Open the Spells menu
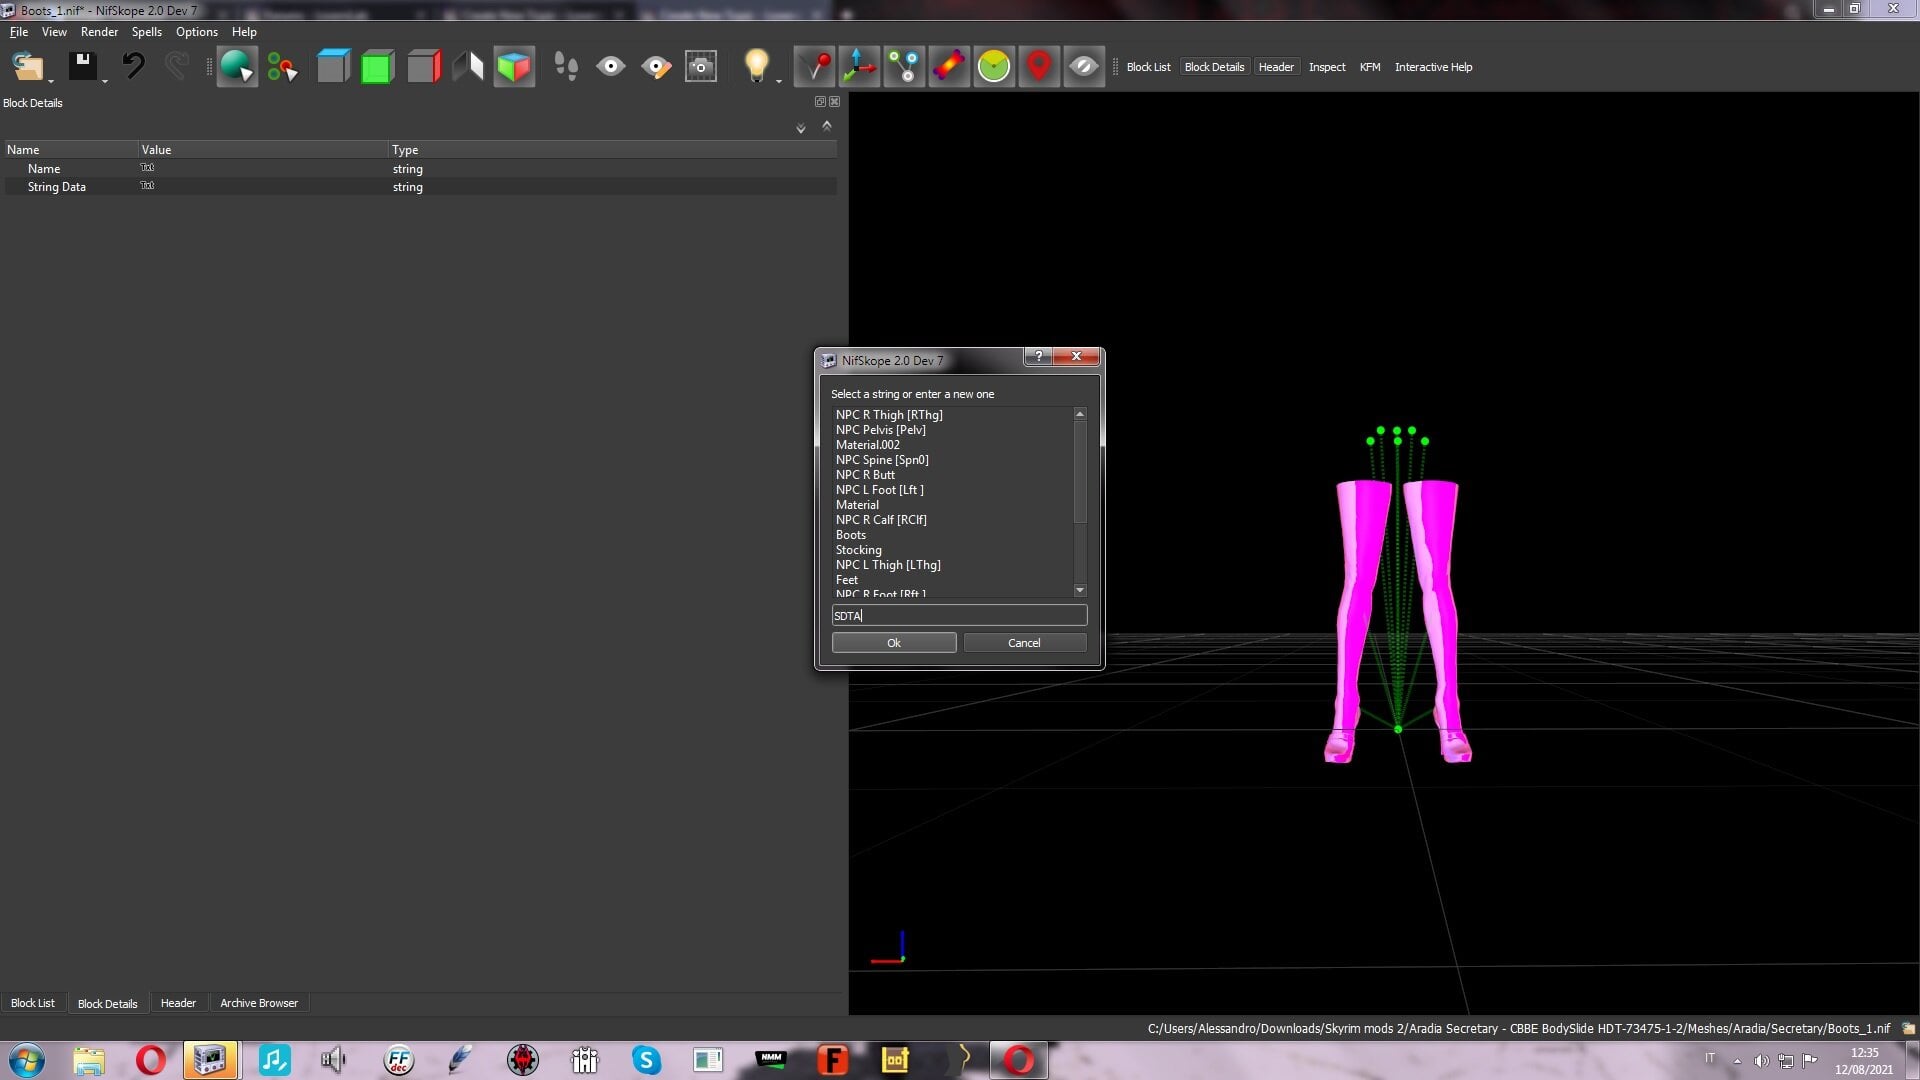The height and width of the screenshot is (1080, 1920). pyautogui.click(x=146, y=31)
